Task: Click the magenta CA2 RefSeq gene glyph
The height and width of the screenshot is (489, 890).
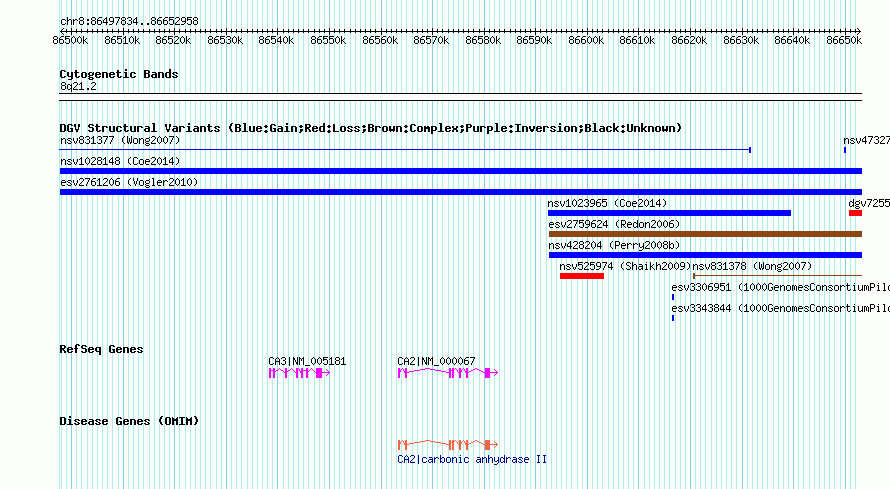Action: click(x=448, y=373)
